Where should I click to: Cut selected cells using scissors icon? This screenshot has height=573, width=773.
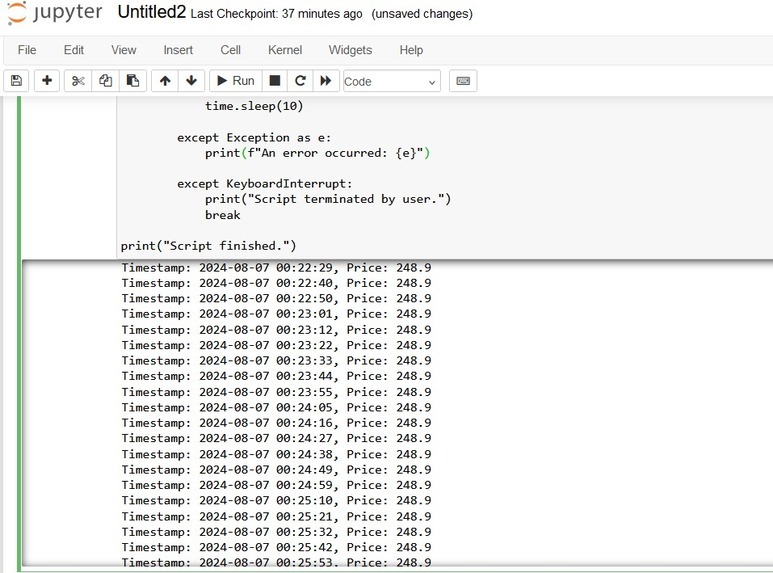(x=78, y=81)
